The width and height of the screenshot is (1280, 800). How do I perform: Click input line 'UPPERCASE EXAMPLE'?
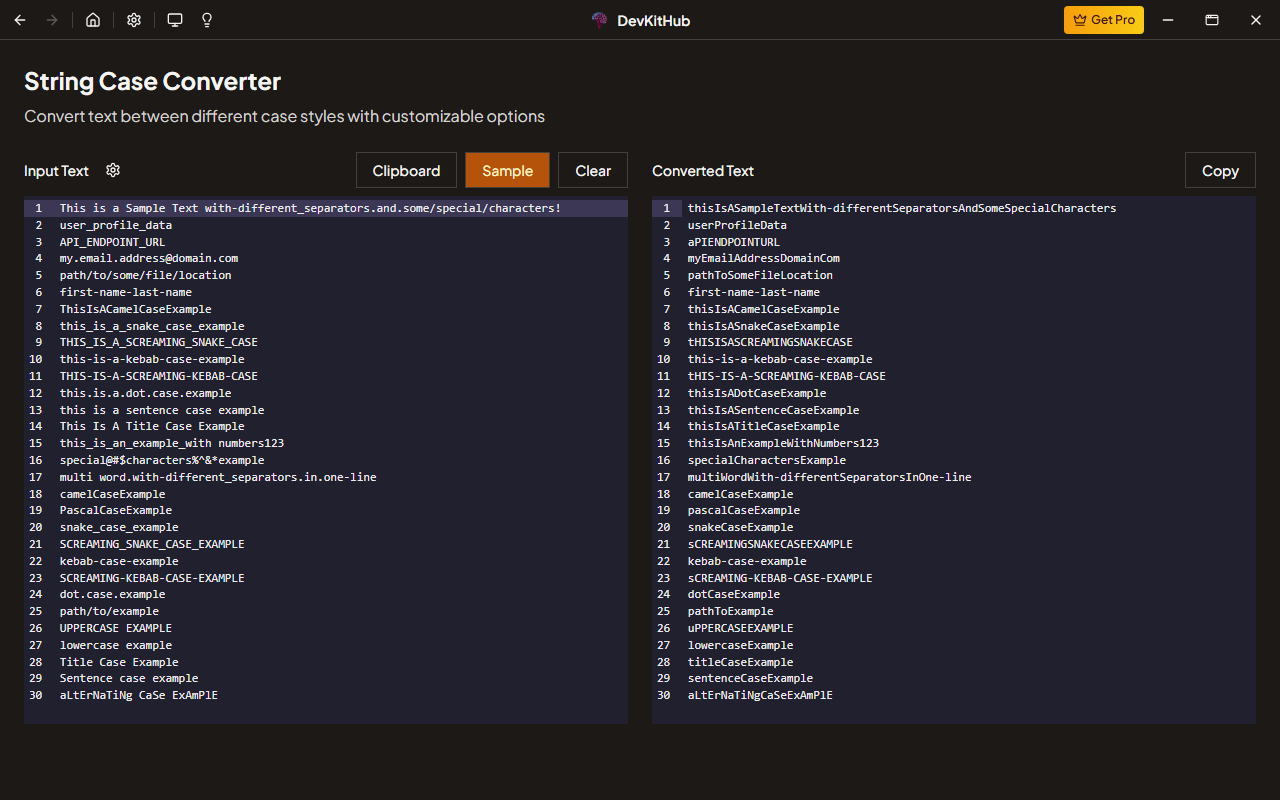116,628
